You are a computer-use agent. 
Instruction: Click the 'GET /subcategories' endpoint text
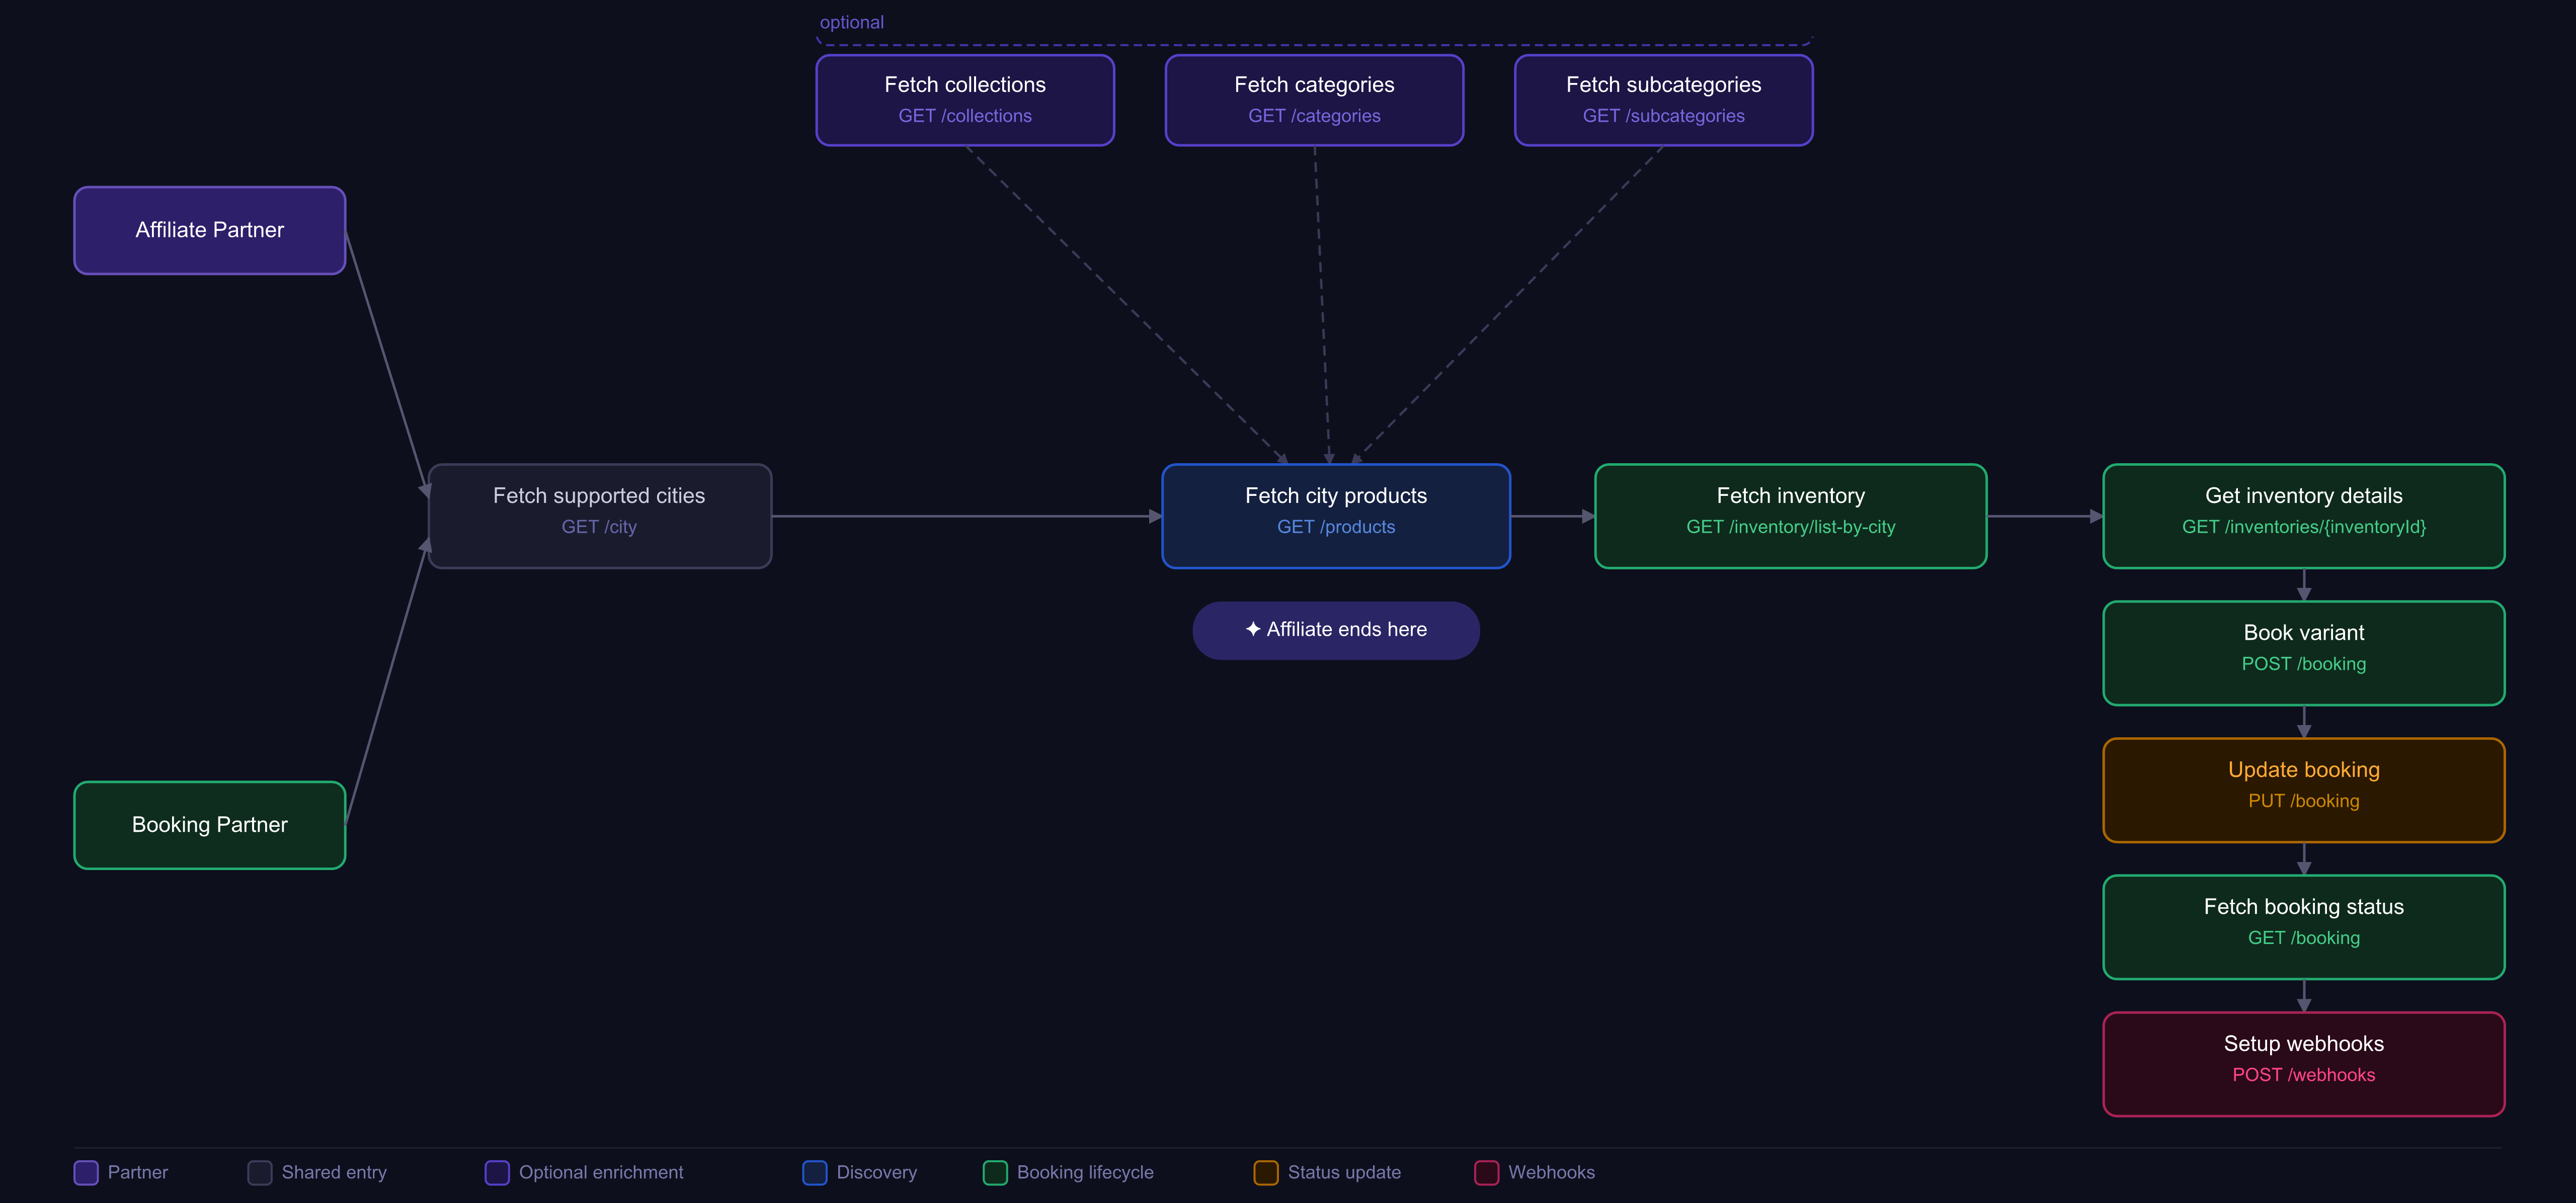click(x=1664, y=116)
